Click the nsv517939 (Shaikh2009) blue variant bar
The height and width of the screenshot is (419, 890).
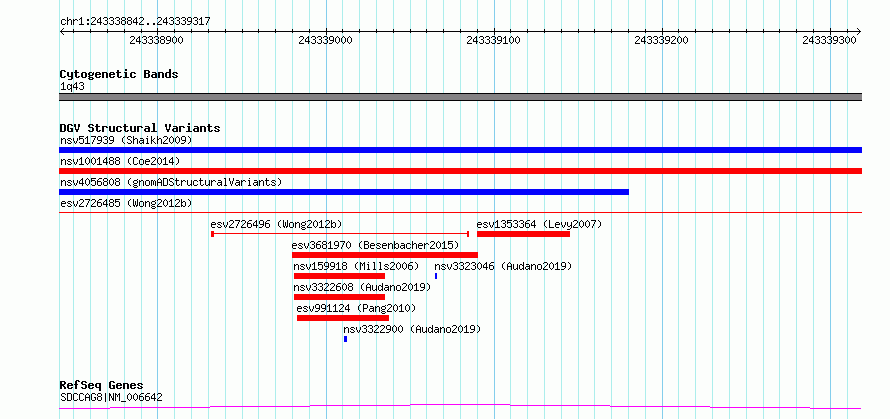tap(460, 150)
